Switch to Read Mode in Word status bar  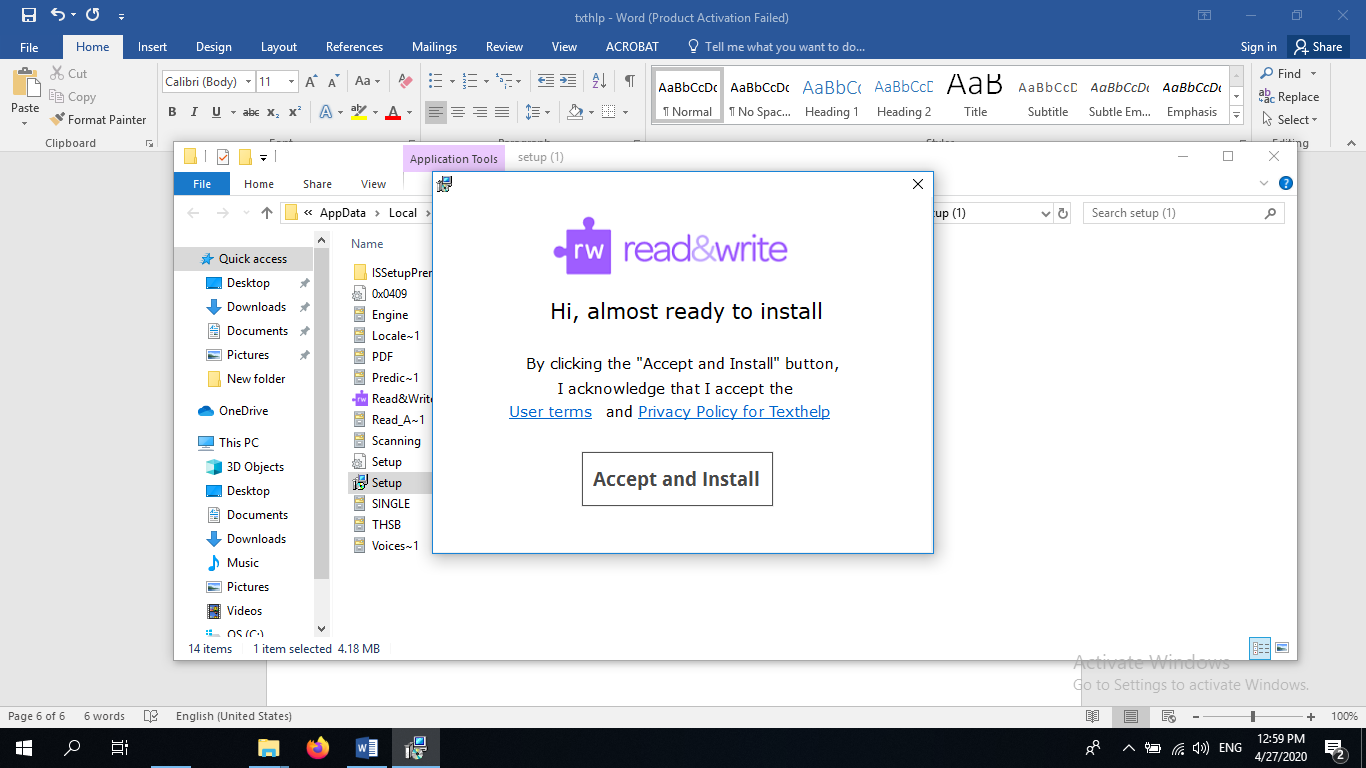(x=1092, y=716)
